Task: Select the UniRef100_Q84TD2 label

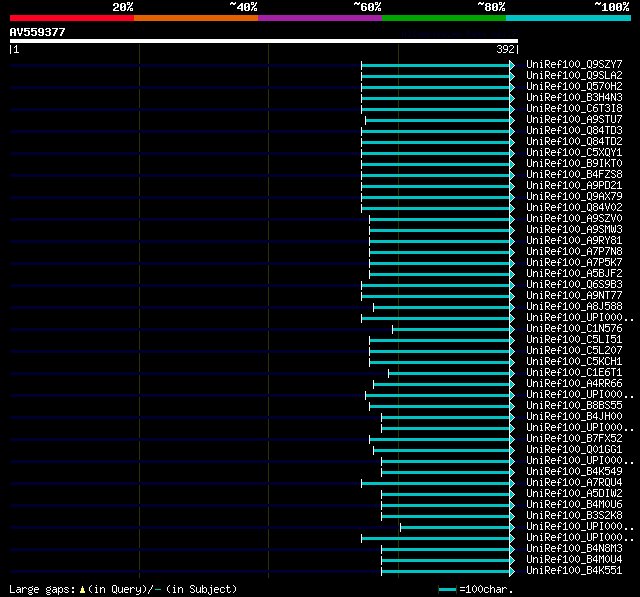Action: click(x=574, y=142)
